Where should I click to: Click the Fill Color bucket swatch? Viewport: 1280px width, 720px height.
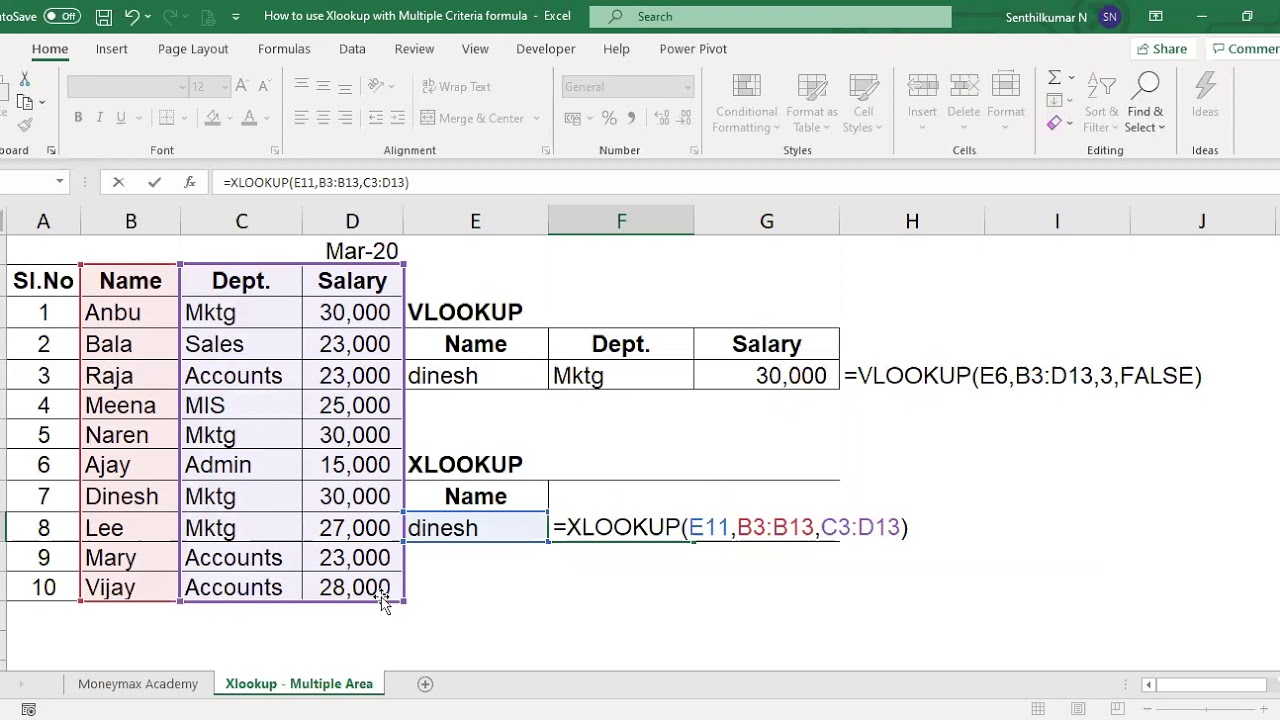point(212,118)
